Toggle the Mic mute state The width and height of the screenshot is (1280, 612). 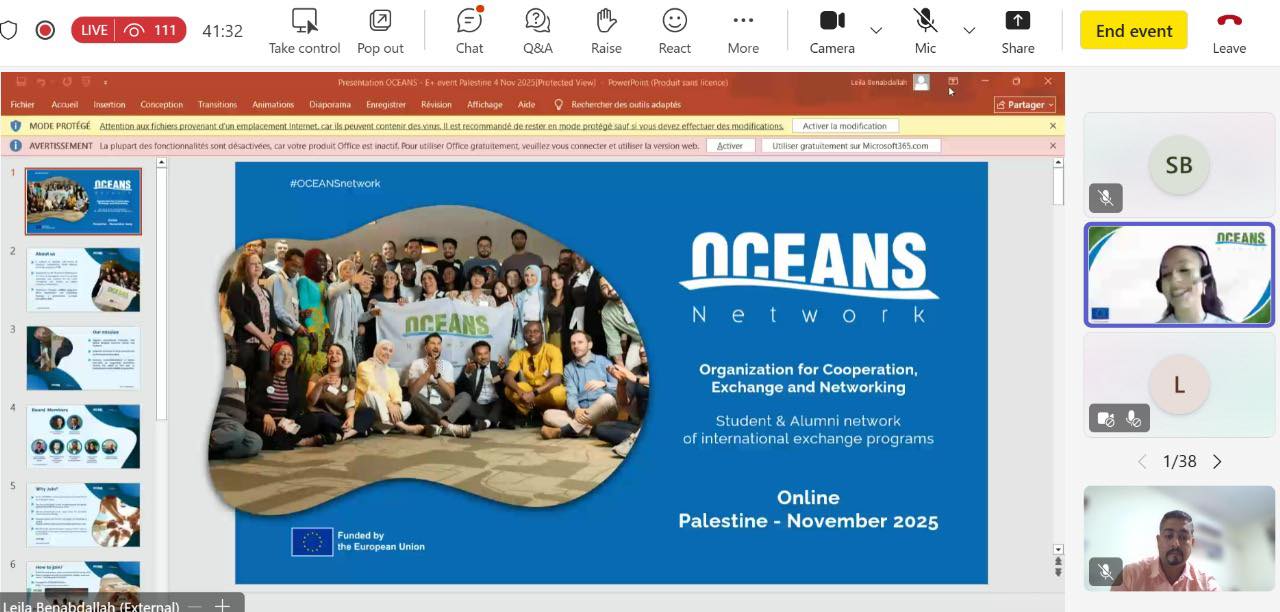click(925, 31)
